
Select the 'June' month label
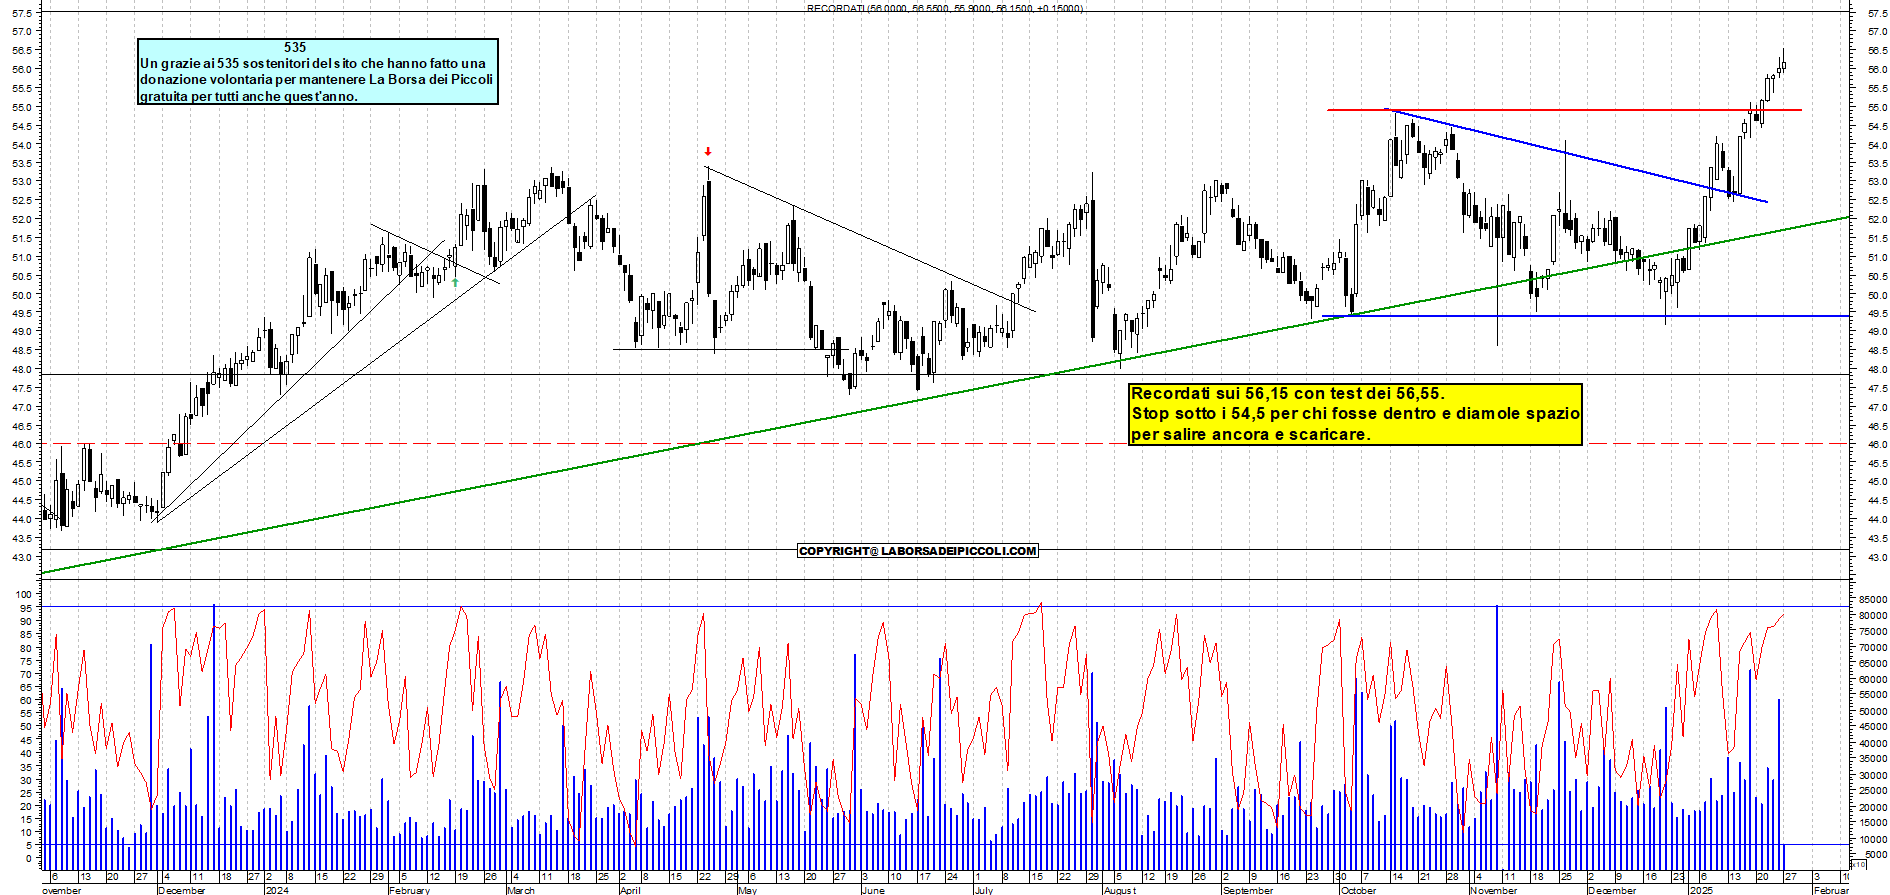coord(873,890)
